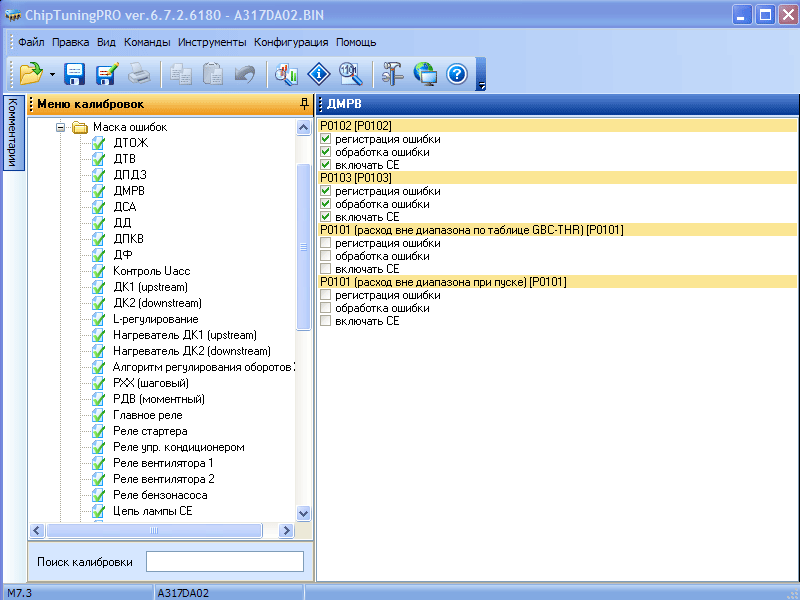Uncheck 'включать CE' under P0103
The image size is (800, 600).
pos(325,216)
